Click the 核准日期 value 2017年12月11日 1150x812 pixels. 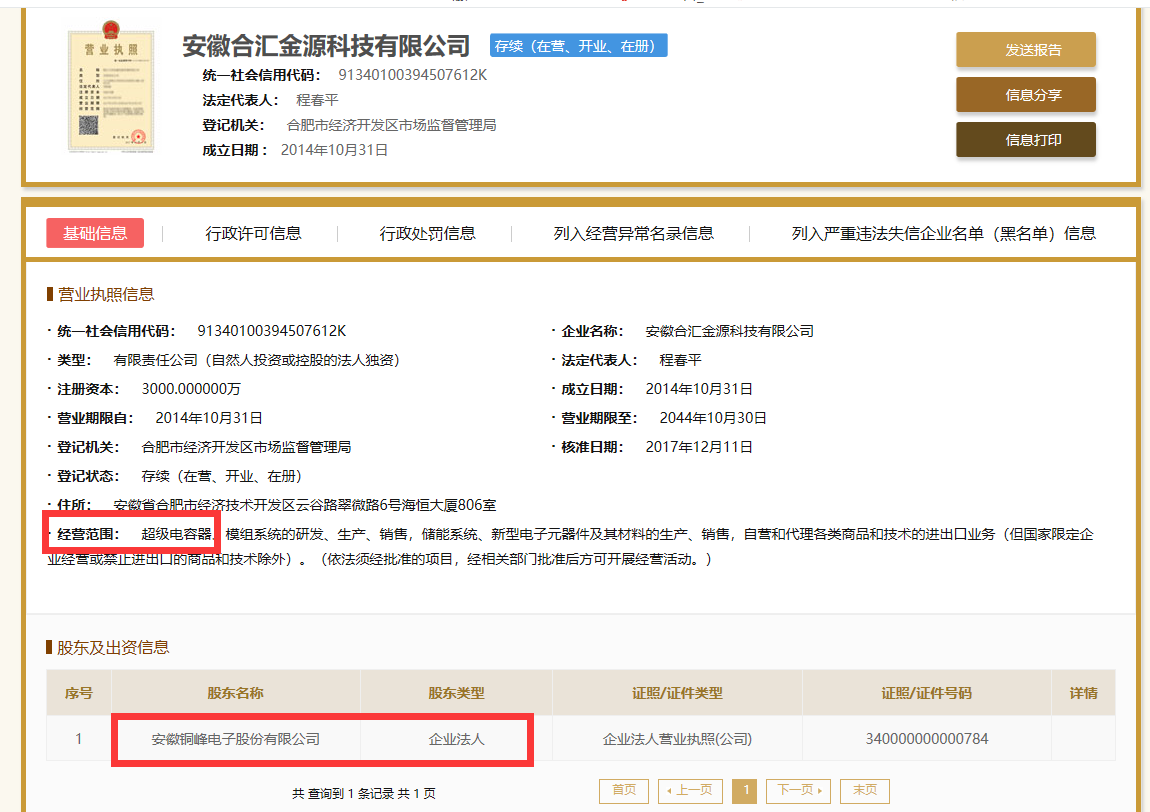[699, 447]
